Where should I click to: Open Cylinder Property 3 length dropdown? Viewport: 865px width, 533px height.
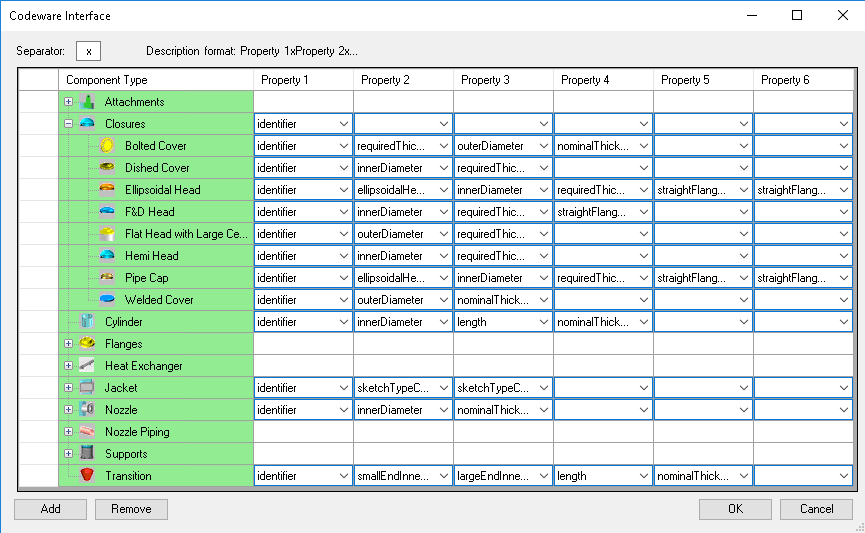point(543,322)
